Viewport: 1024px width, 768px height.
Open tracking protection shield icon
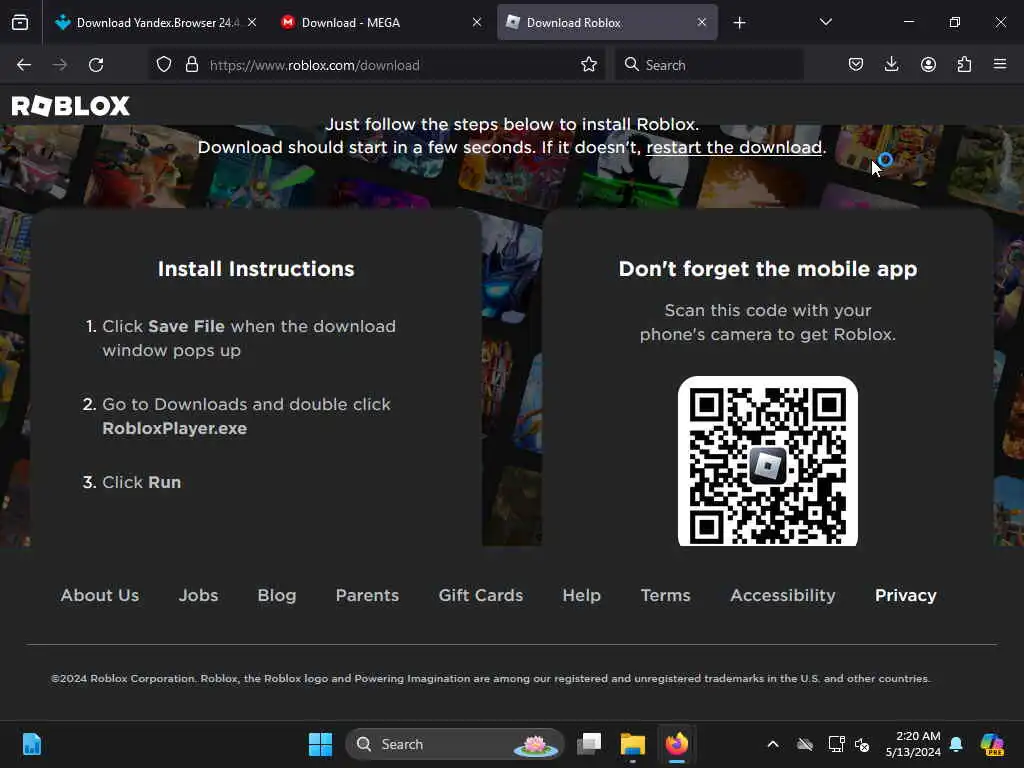pos(164,65)
